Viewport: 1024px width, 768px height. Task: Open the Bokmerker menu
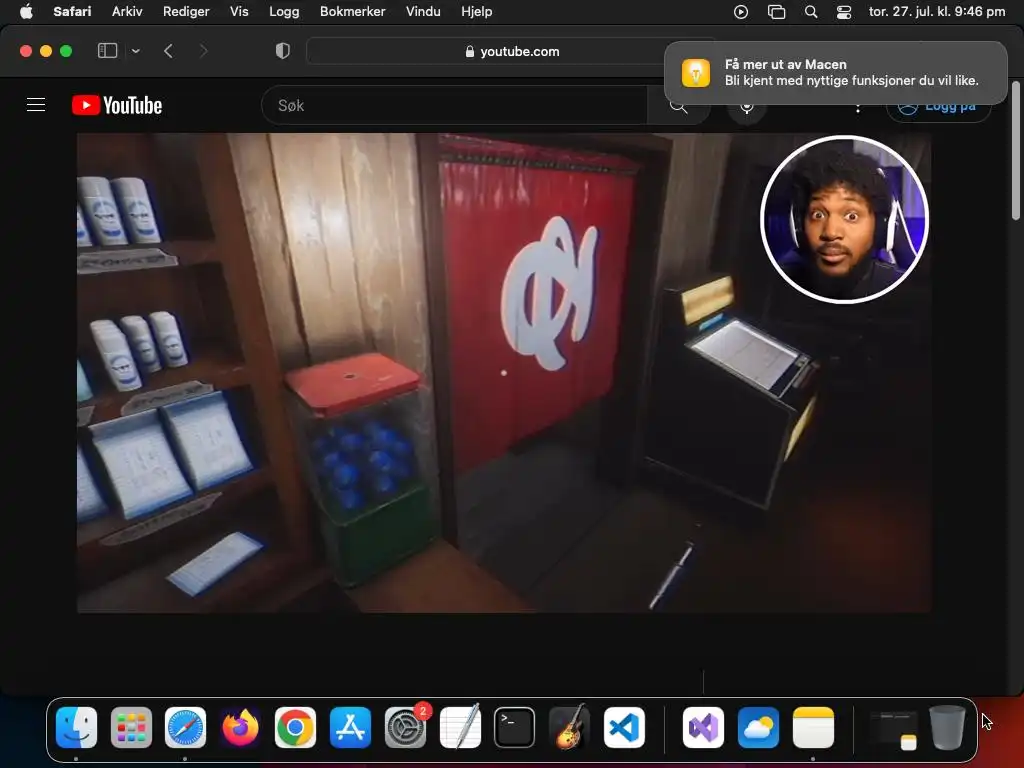pos(353,12)
